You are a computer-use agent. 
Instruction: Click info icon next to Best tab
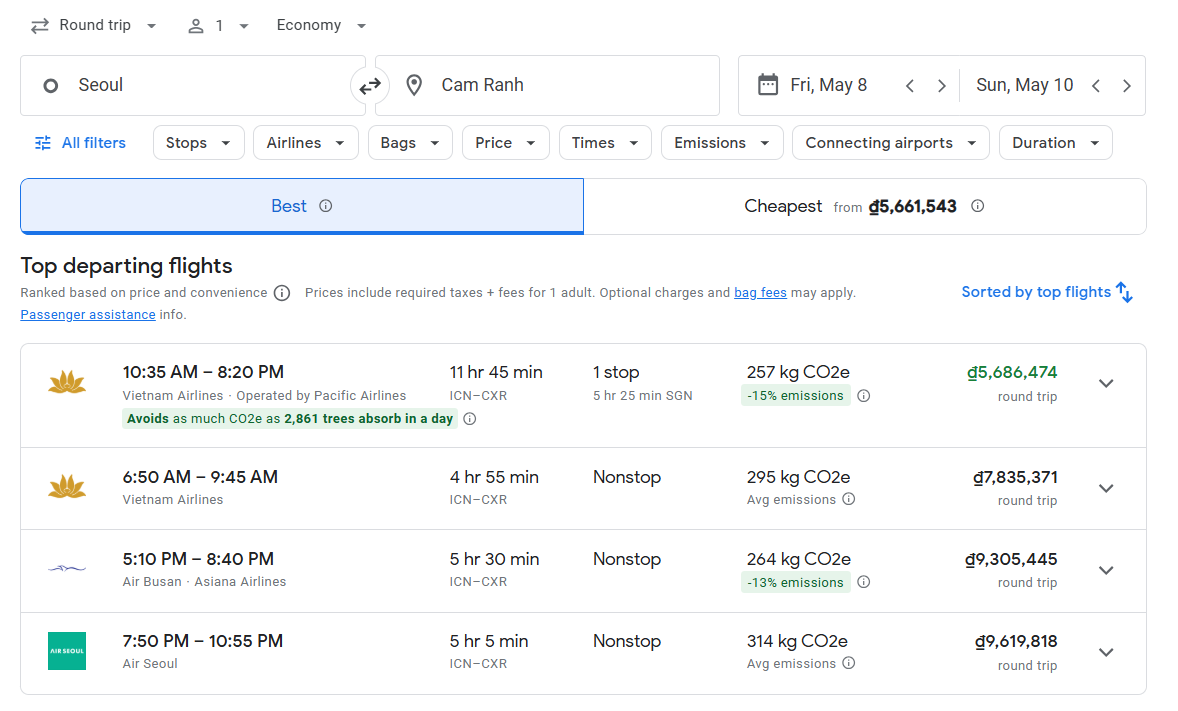point(325,206)
